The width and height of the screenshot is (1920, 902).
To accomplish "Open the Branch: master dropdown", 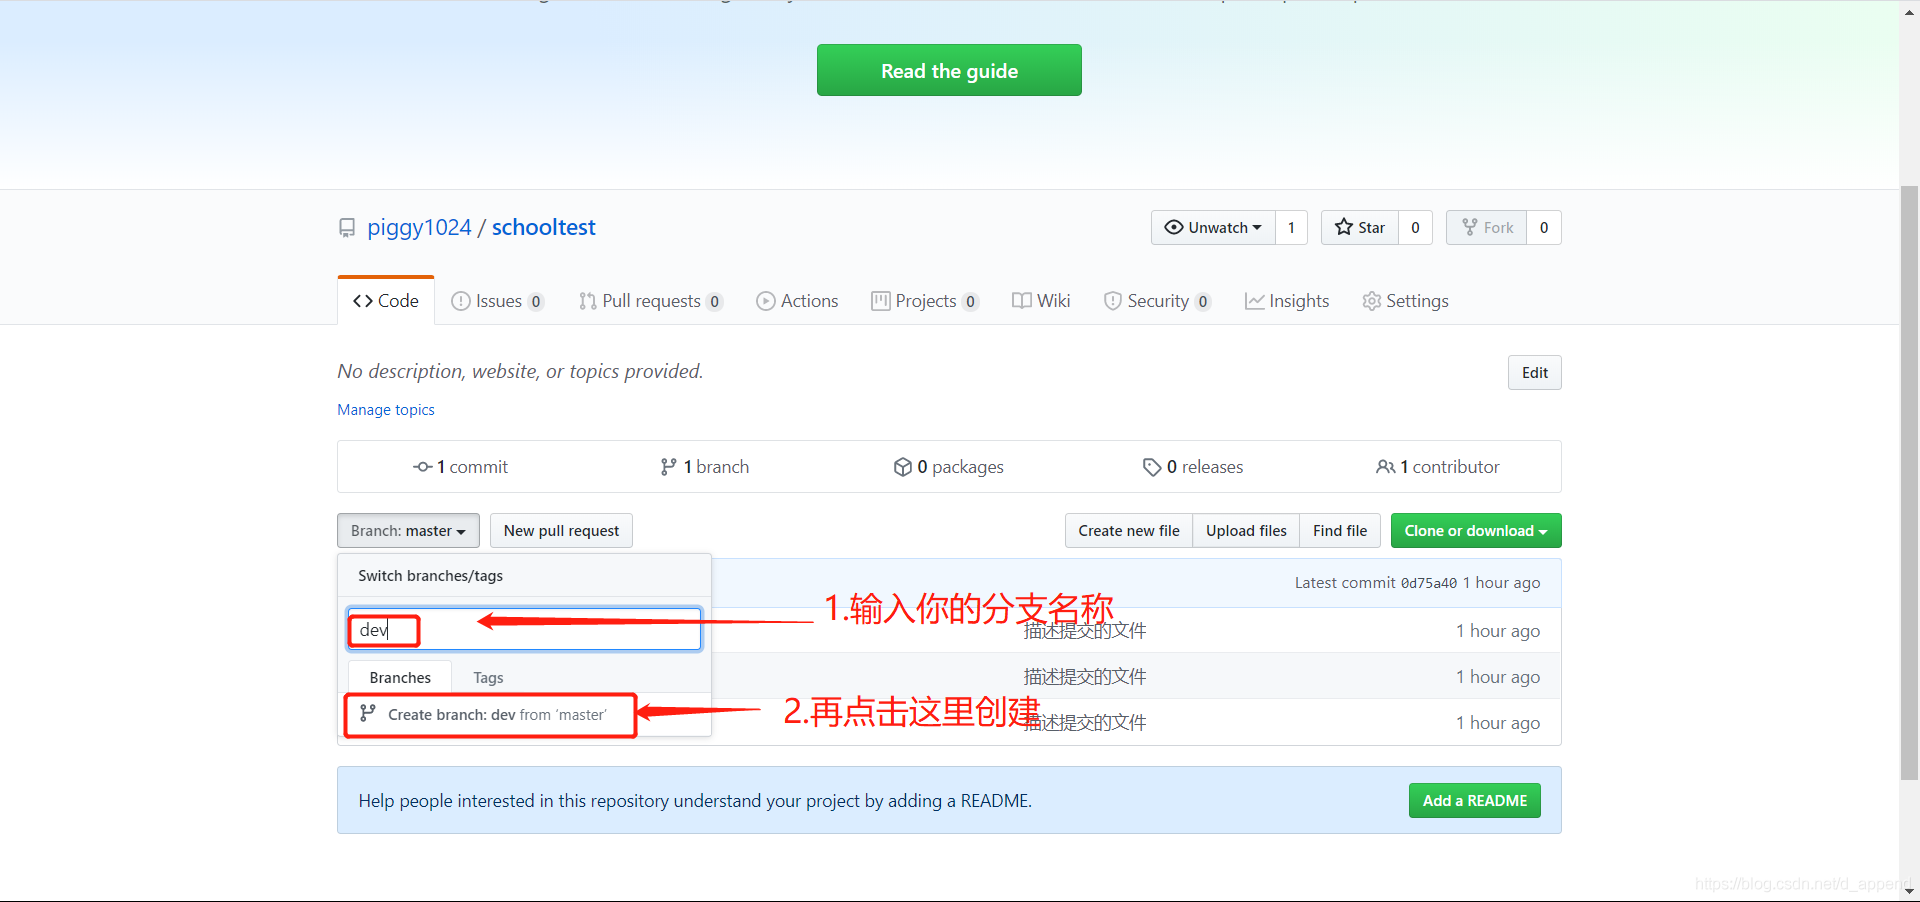I will coord(408,531).
